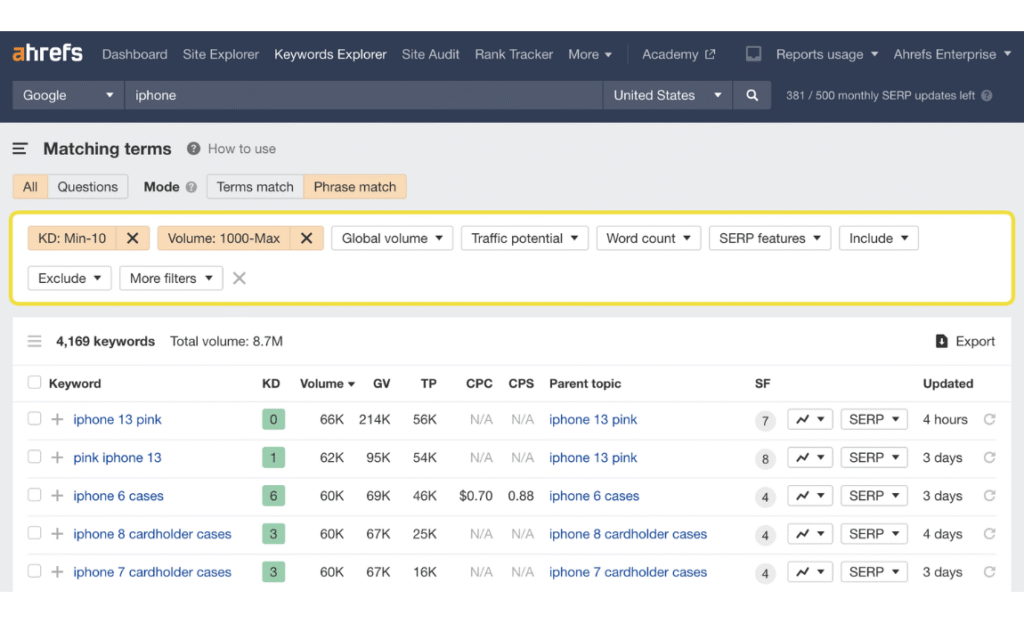Open the Ahrefs Enterprise account menu
Viewport: 1024px width, 623px height.
[952, 54]
